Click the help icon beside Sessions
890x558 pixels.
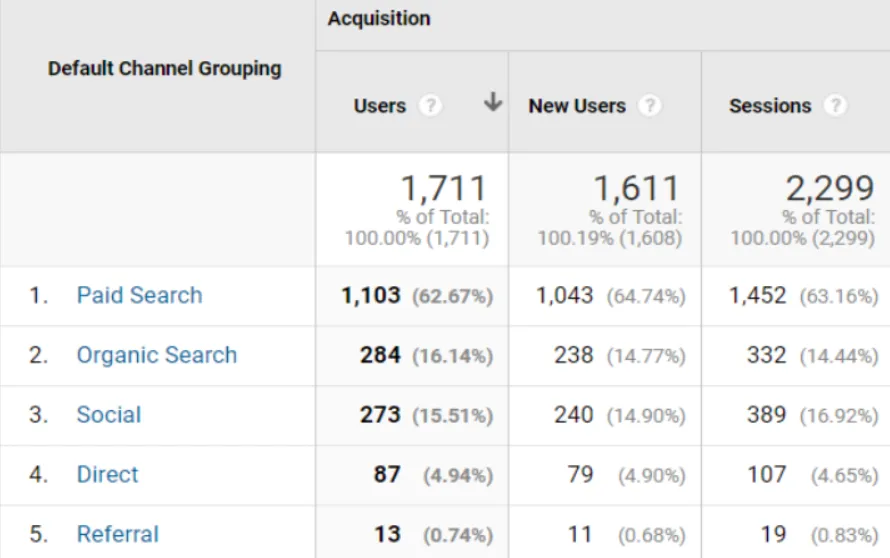(x=836, y=106)
